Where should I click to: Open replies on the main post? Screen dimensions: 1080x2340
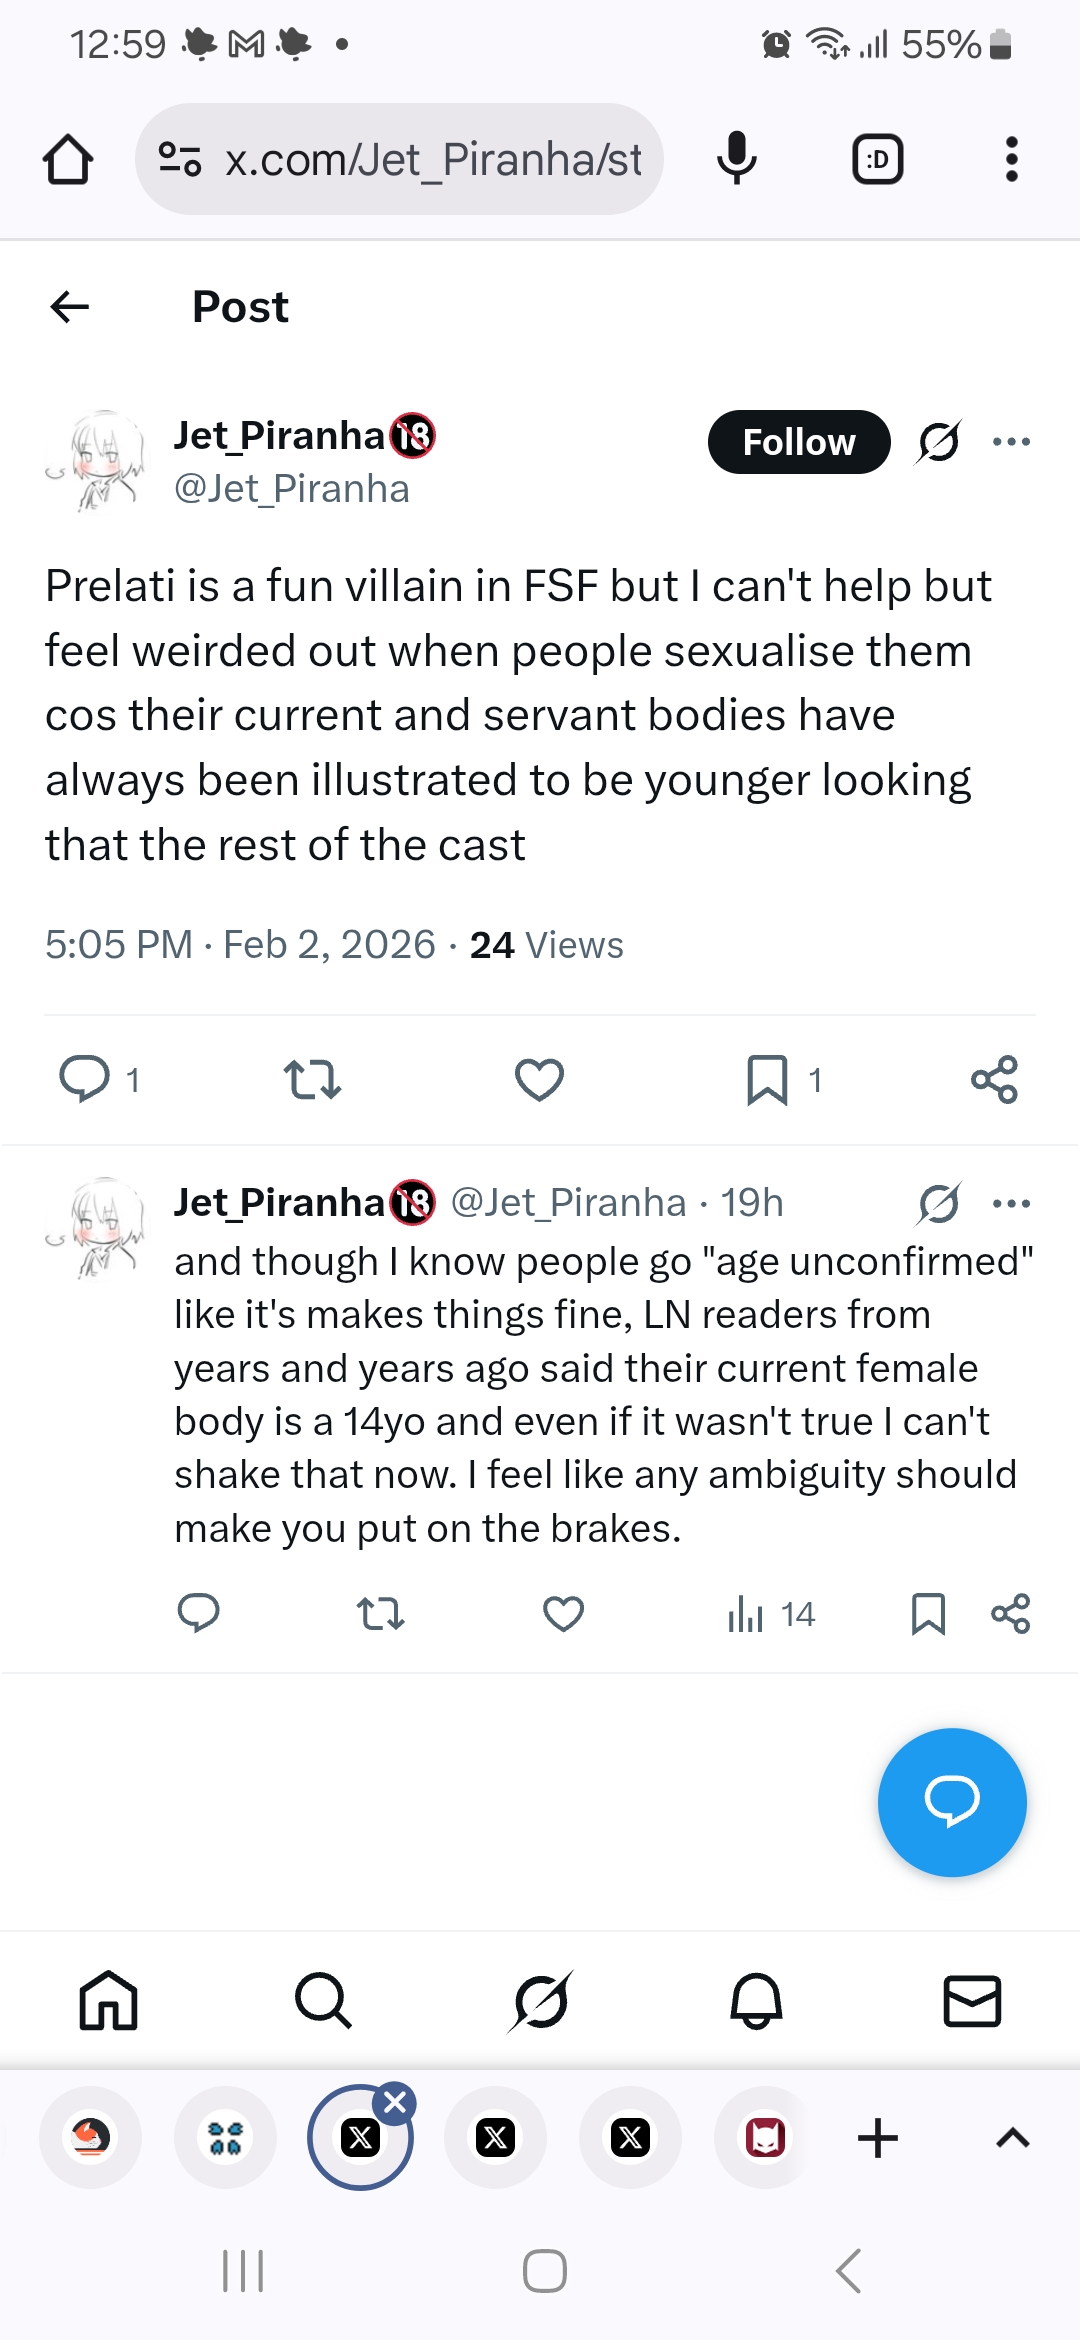pyautogui.click(x=85, y=1080)
